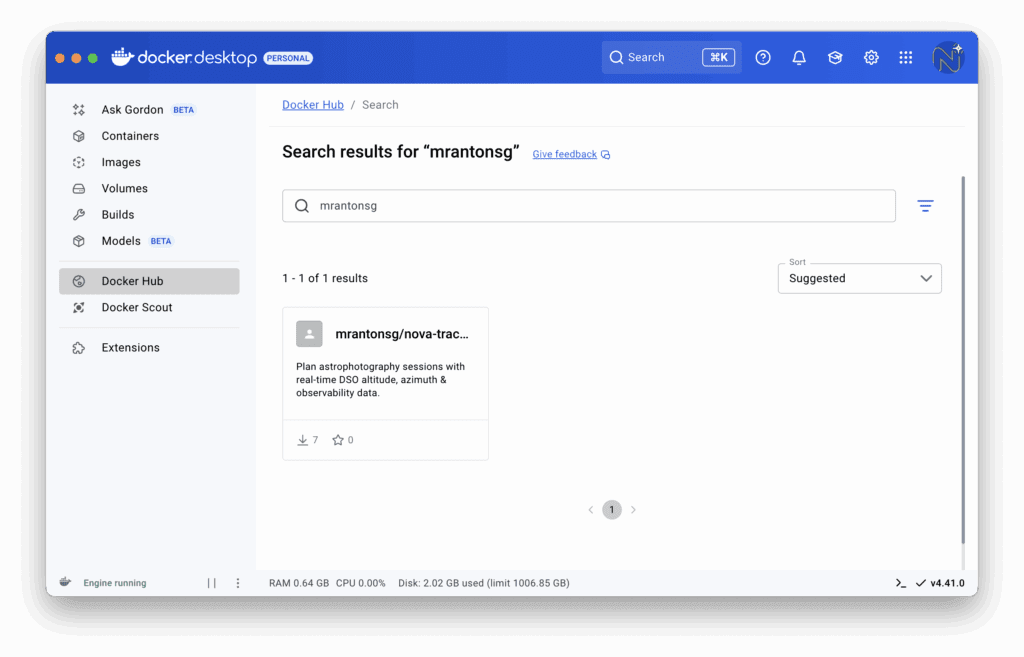Click the Volumes disk icon
This screenshot has width=1024, height=657.
[78, 189]
